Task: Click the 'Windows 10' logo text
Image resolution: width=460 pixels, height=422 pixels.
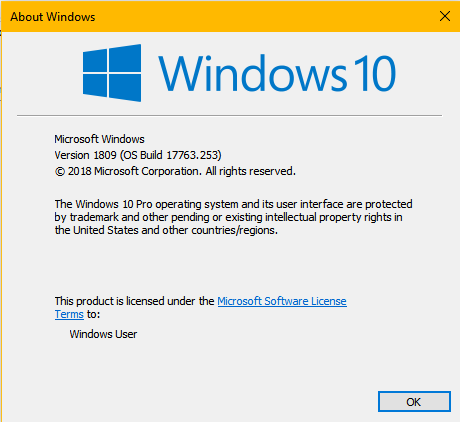Action: 277,74
